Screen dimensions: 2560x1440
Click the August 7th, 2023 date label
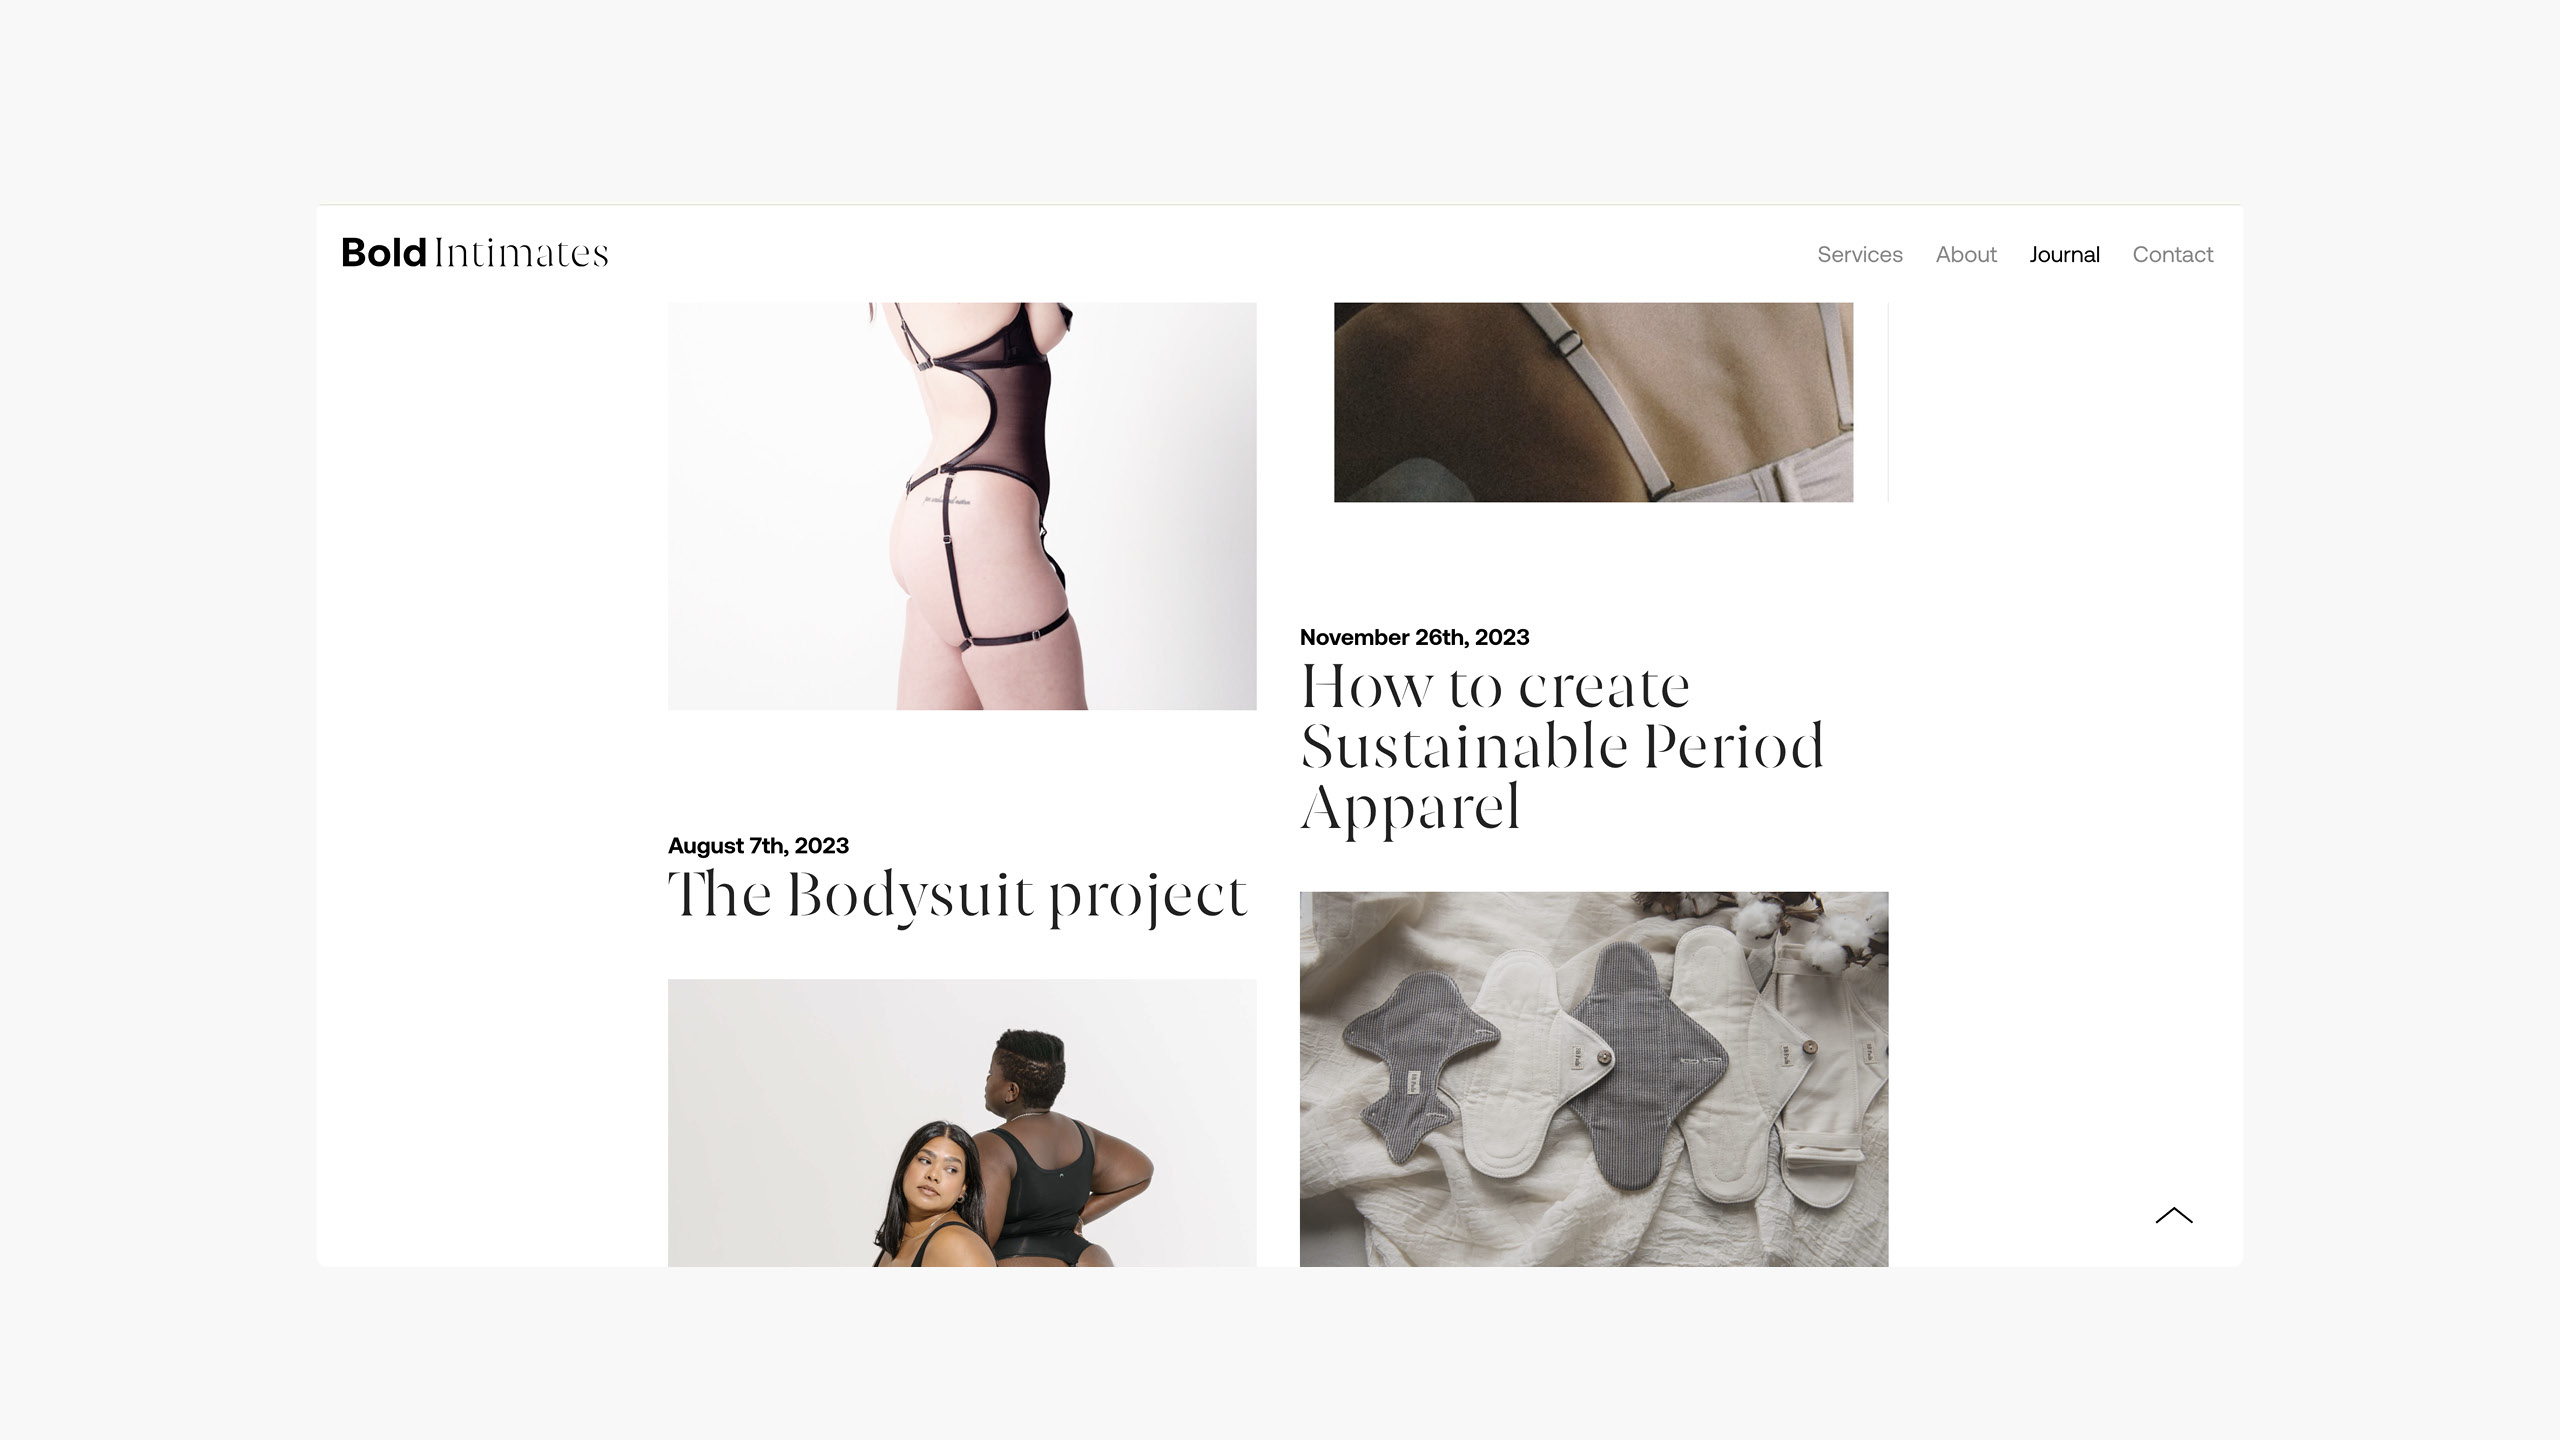(x=758, y=845)
